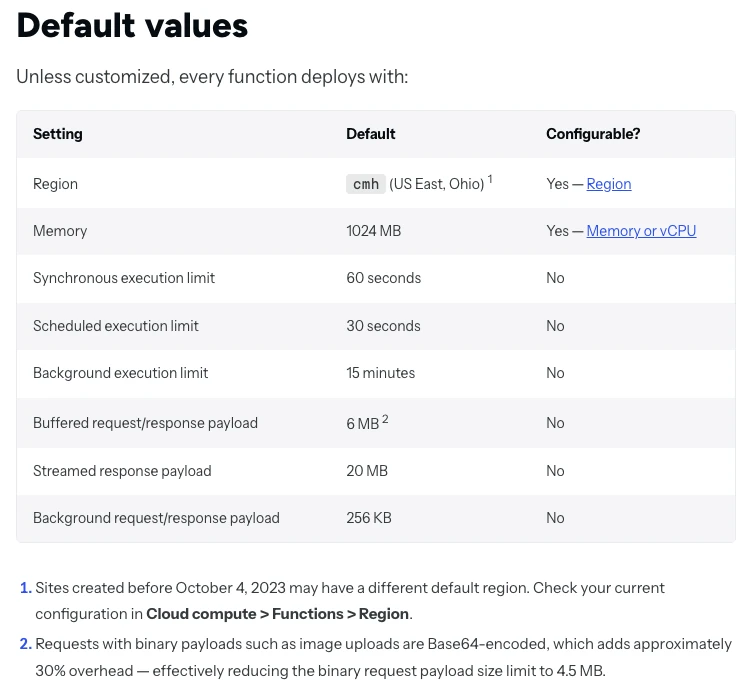
Task: Click the 'Configurable?' column header
Action: [x=593, y=134]
